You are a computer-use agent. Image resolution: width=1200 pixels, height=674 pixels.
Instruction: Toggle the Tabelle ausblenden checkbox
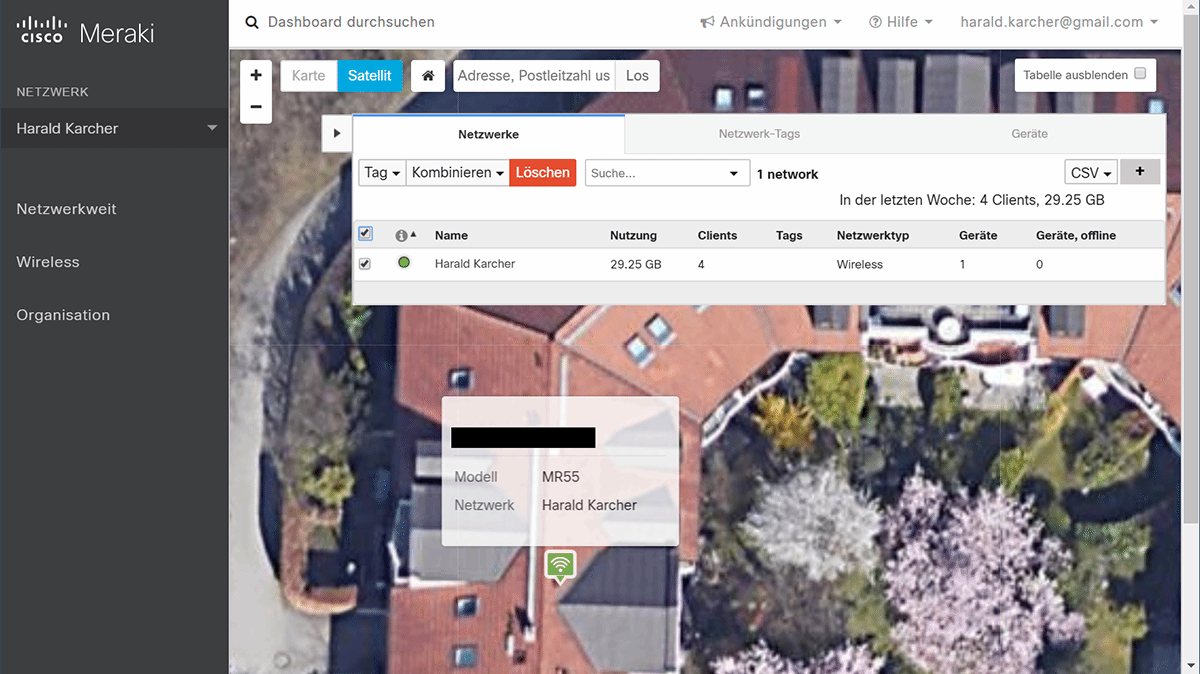[1140, 74]
